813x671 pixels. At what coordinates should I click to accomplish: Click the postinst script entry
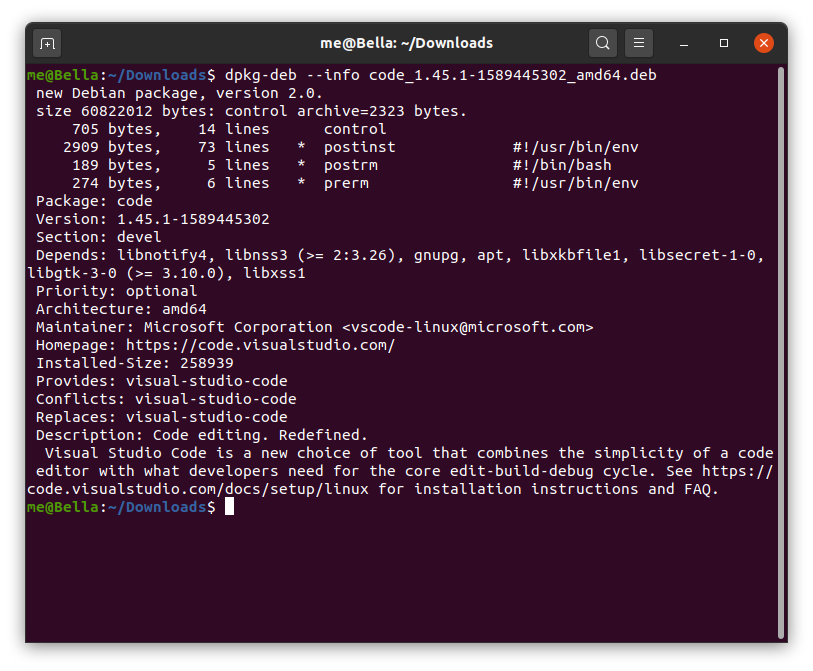point(359,147)
